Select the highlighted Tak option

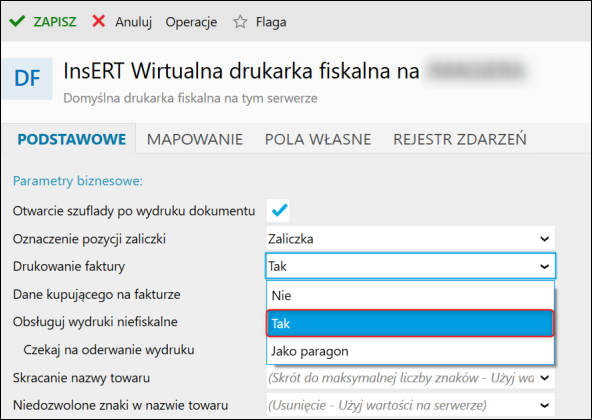click(x=410, y=323)
